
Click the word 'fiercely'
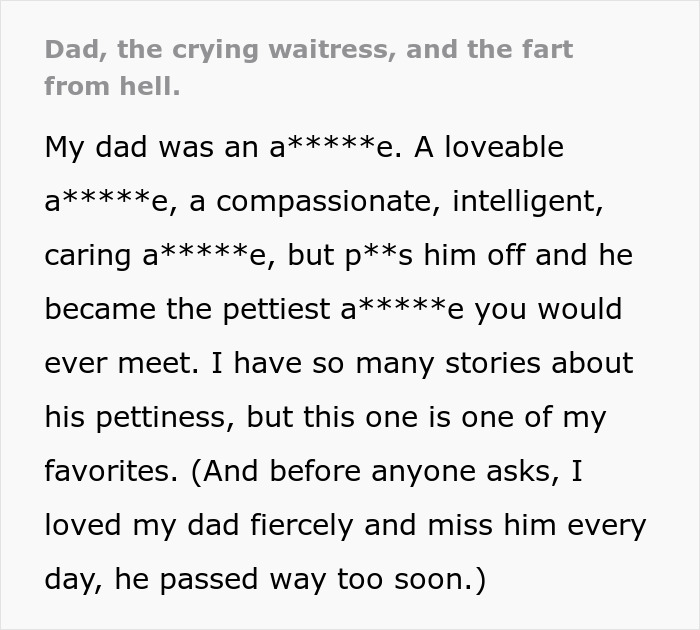coord(302,525)
